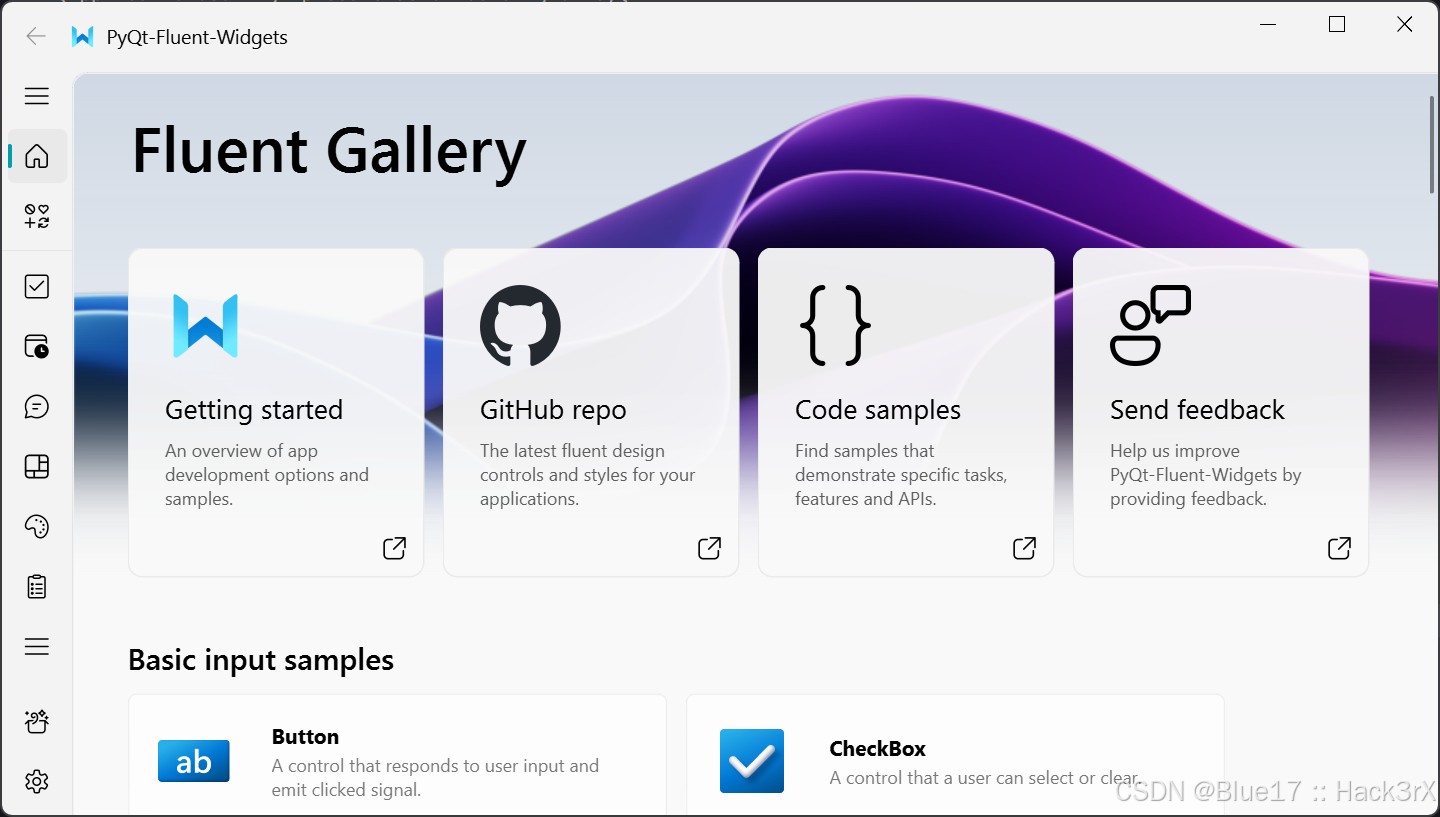This screenshot has width=1440, height=817.
Task: Click the blue W logo in Getting started card
Action: click(205, 326)
